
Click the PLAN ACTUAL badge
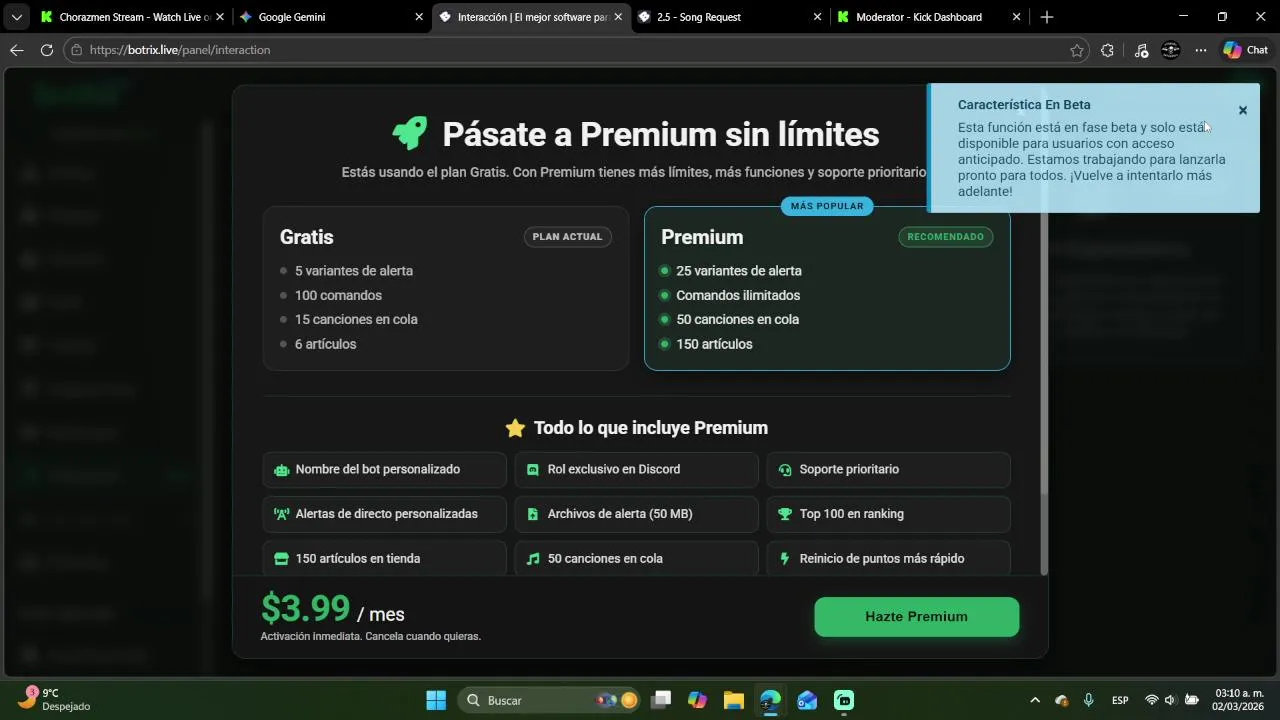click(567, 237)
